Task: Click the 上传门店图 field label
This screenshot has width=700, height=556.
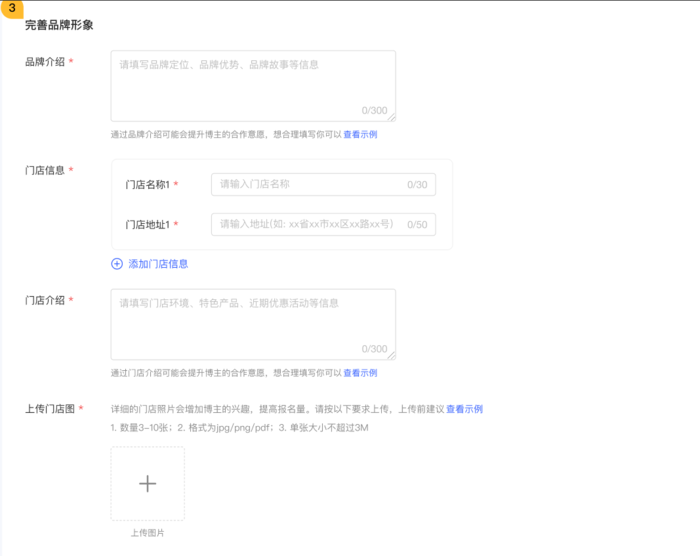Action: click(49, 409)
